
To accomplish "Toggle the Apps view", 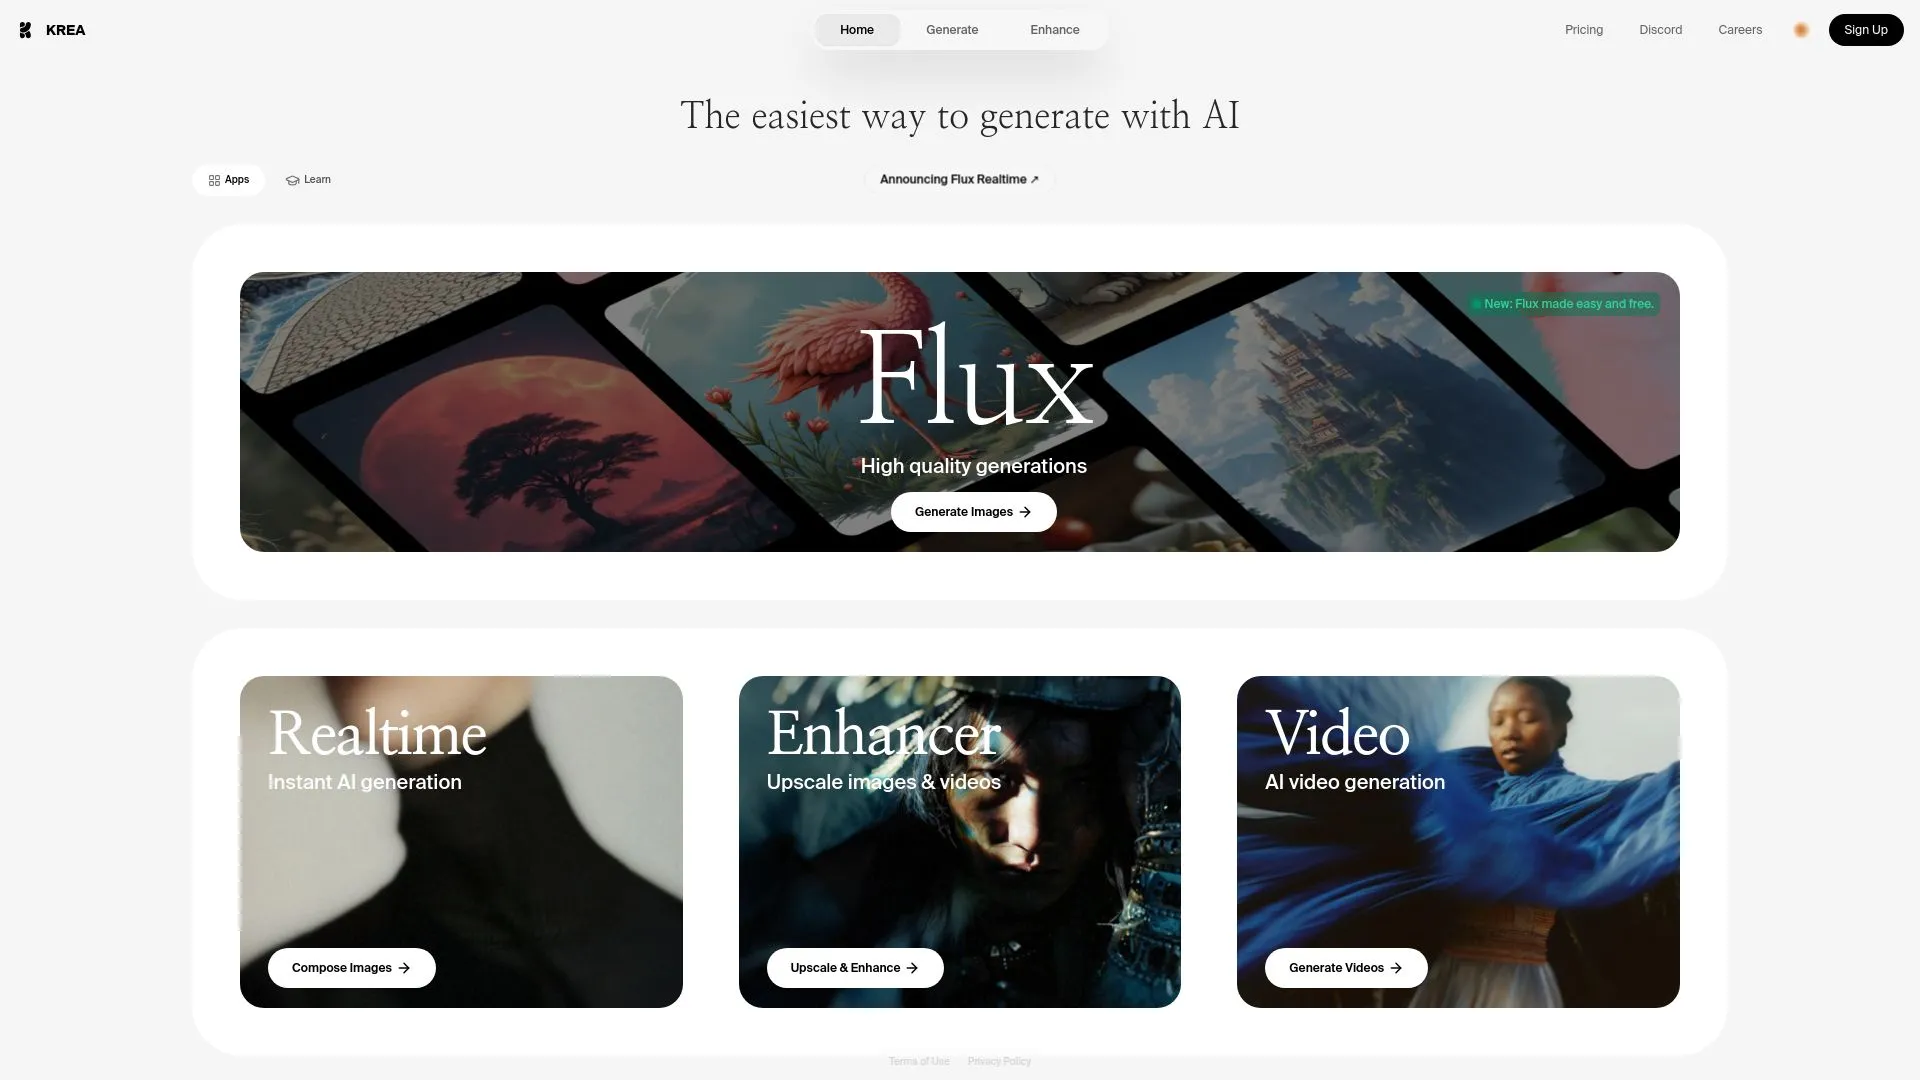I will coord(227,179).
